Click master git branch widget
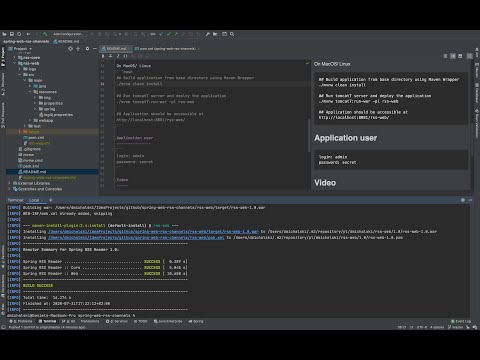The height and width of the screenshot is (360, 480). point(456,327)
